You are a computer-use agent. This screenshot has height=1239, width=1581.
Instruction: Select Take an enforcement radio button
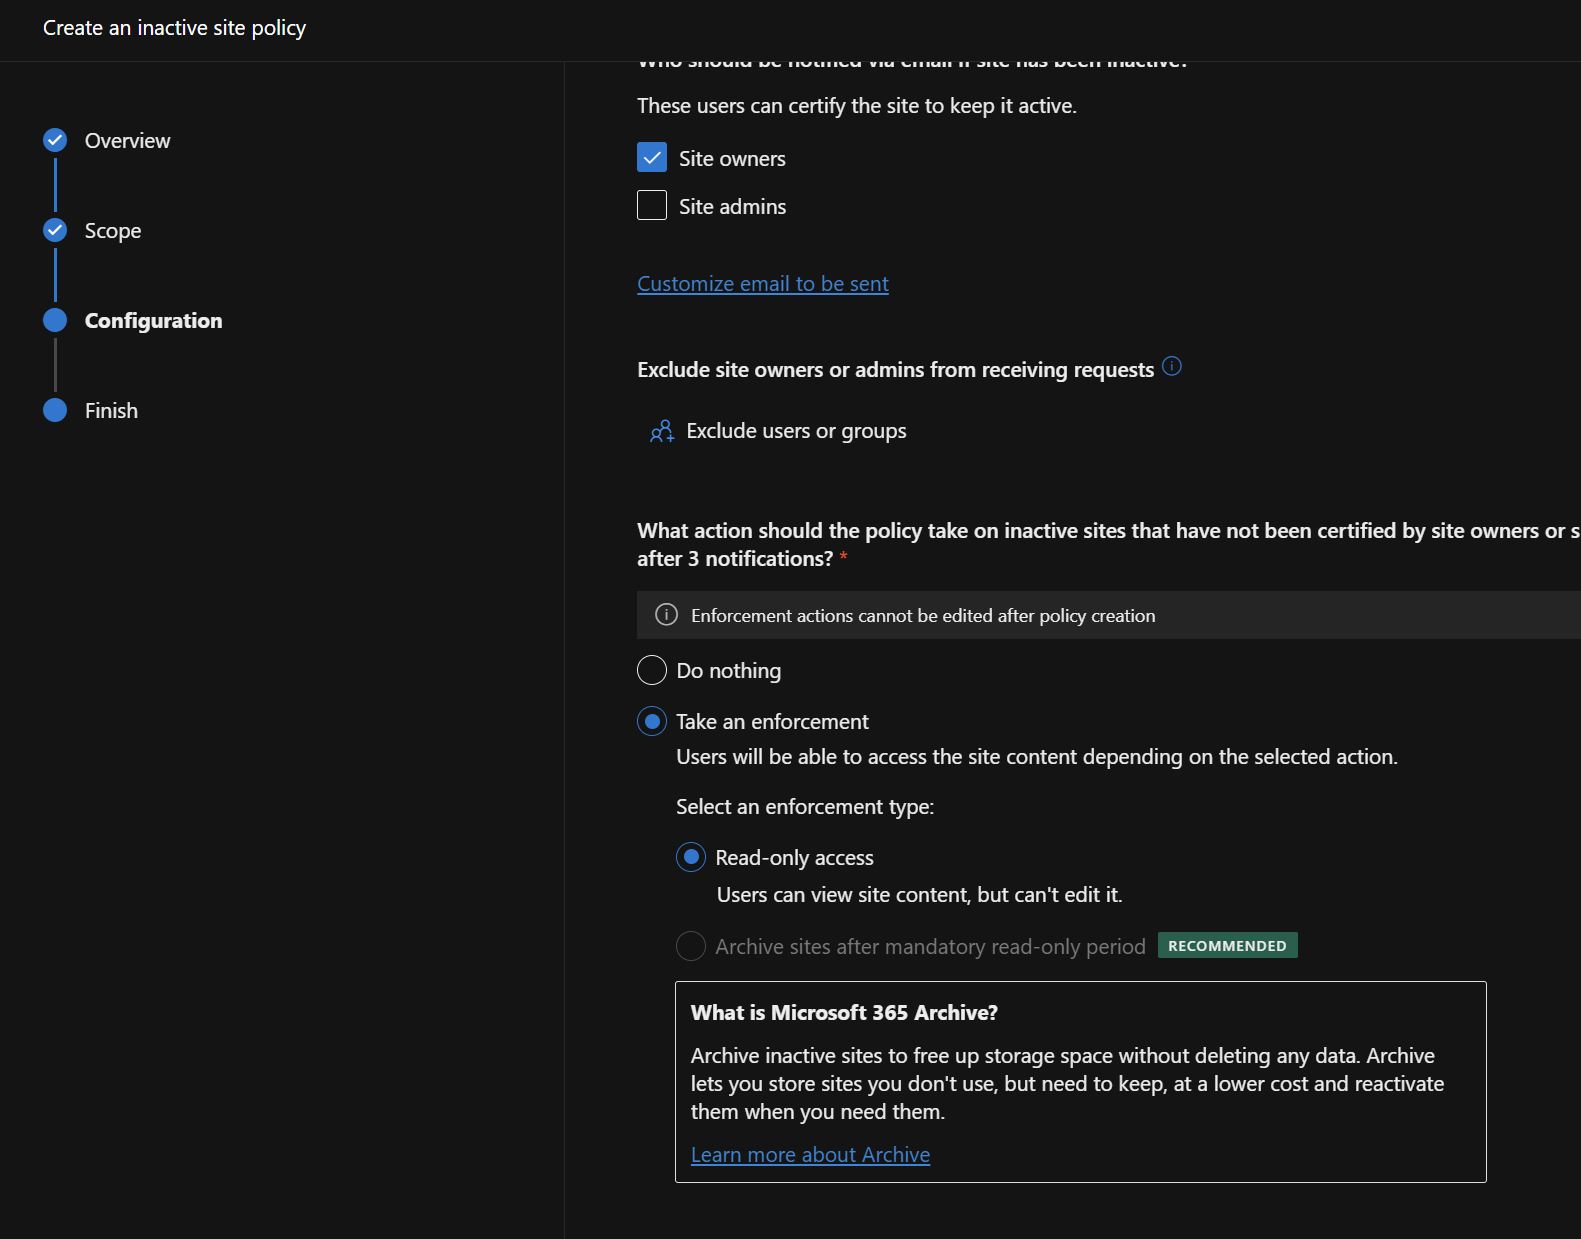(x=652, y=721)
